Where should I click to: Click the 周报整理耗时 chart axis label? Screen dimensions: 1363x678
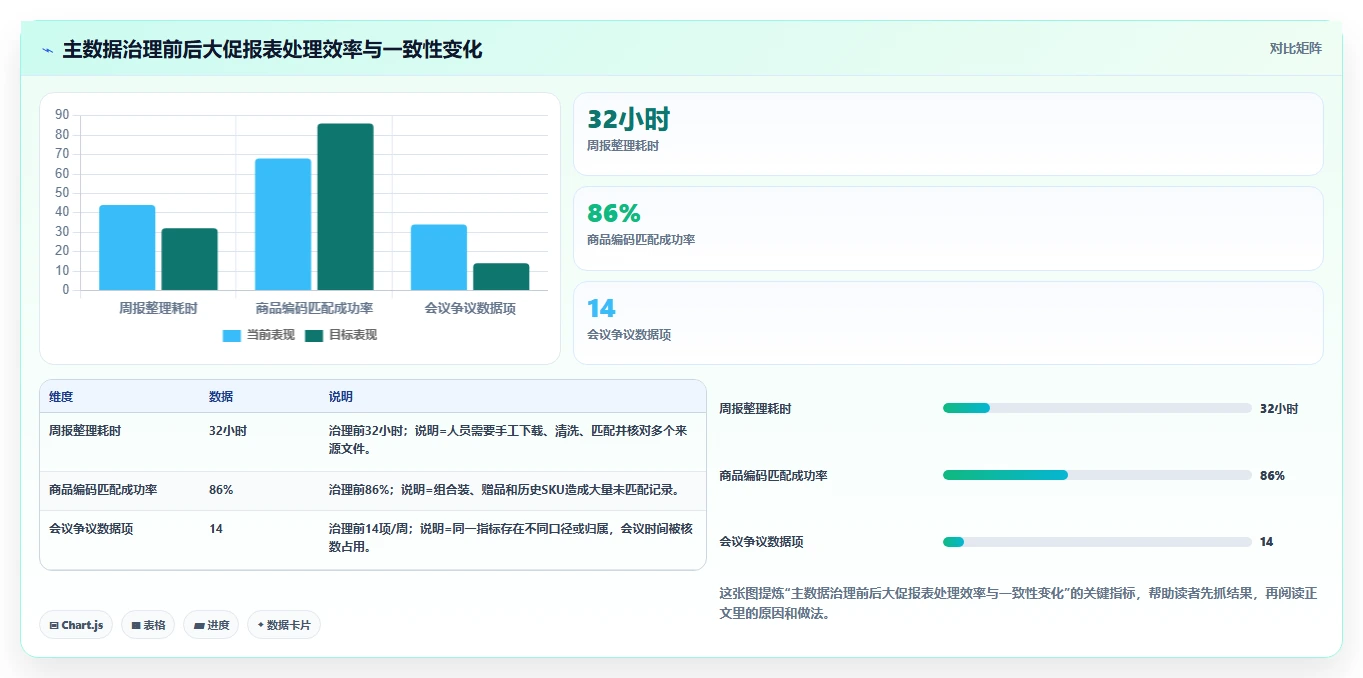(158, 308)
